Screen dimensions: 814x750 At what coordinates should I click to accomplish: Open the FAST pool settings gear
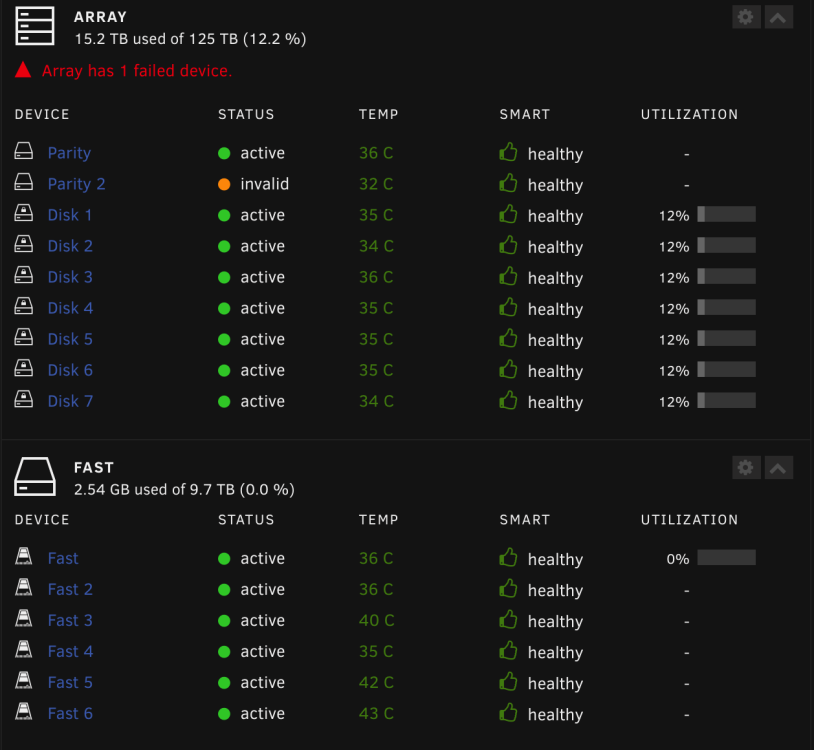click(x=746, y=468)
